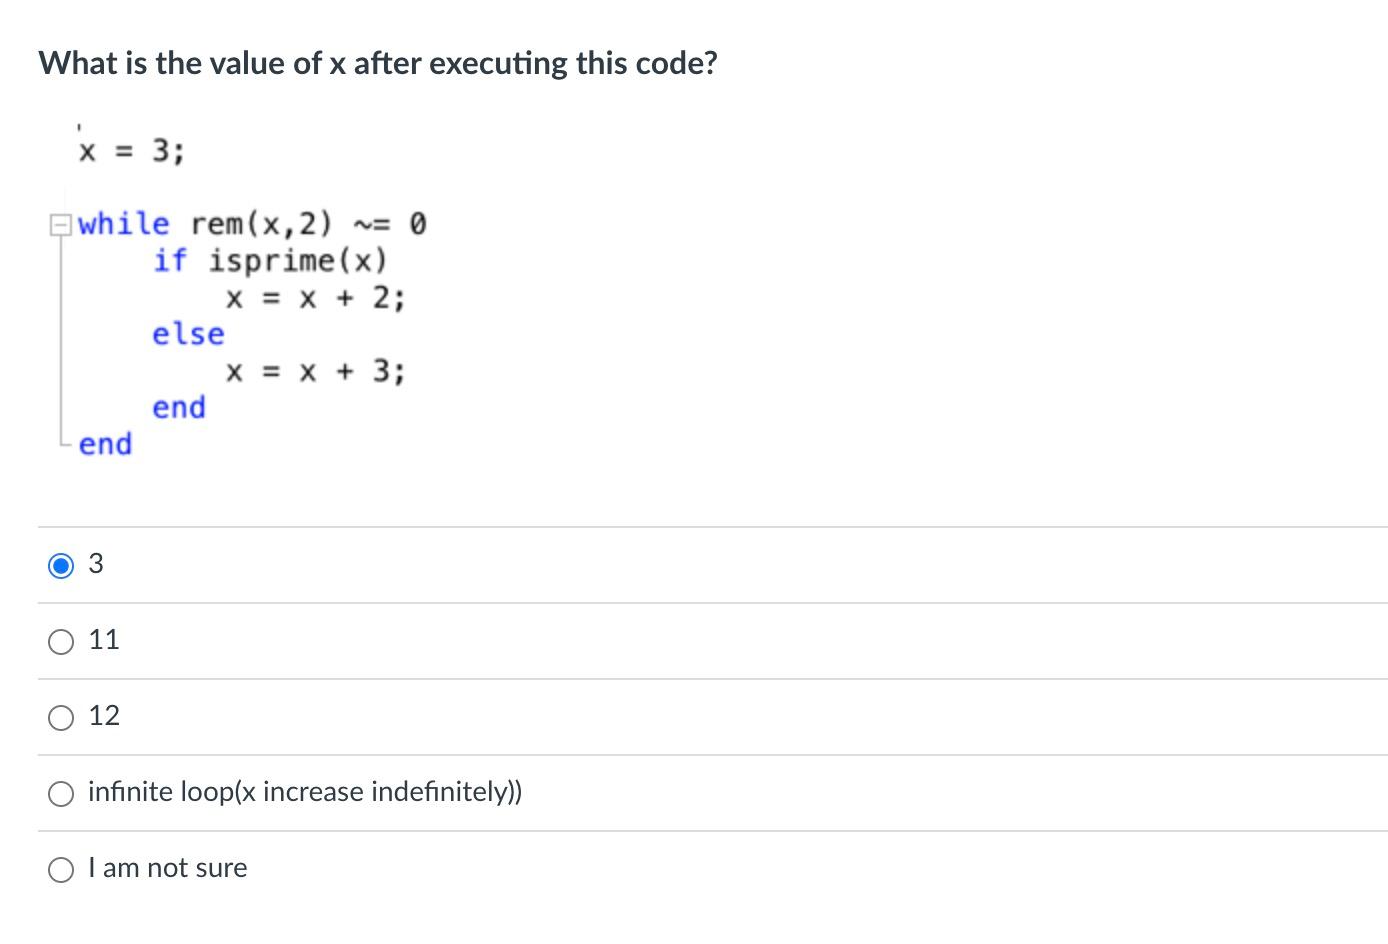
Task: Click the label text 'I am not sure'
Action: [166, 868]
